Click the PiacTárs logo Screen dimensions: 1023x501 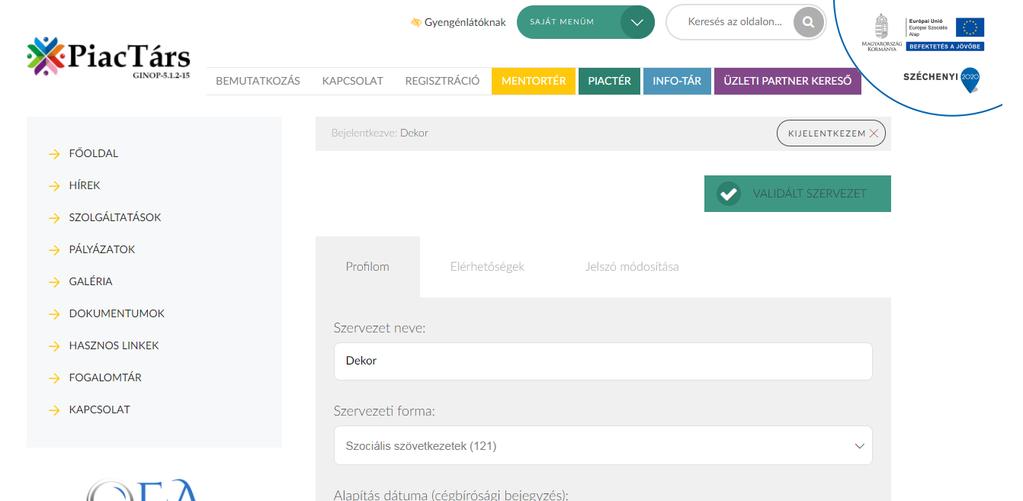108,58
